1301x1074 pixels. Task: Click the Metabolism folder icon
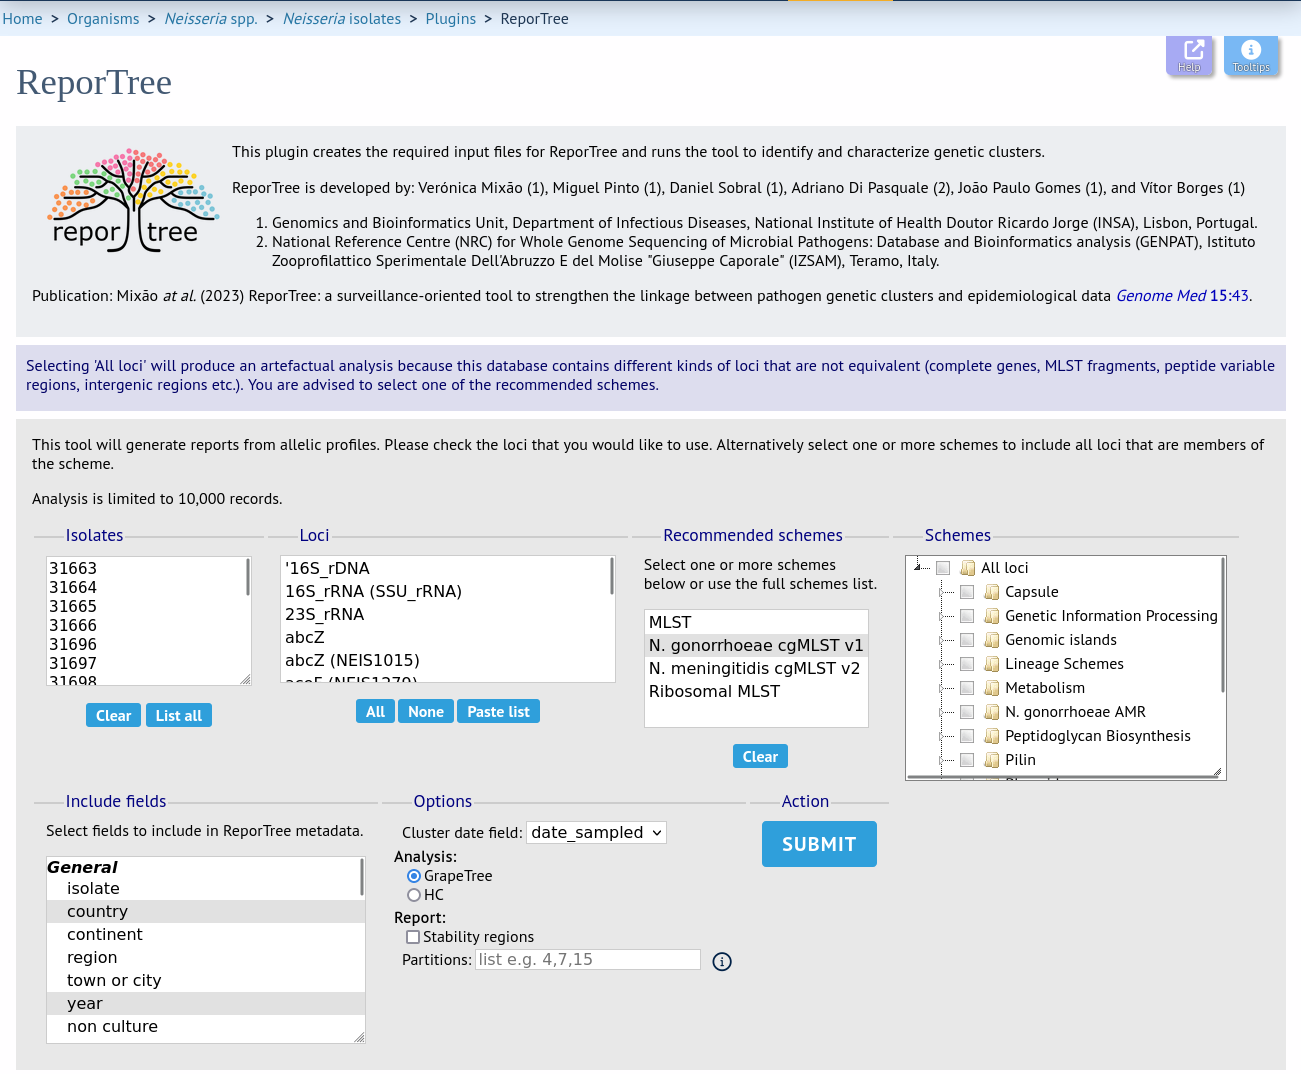pyautogui.click(x=992, y=688)
